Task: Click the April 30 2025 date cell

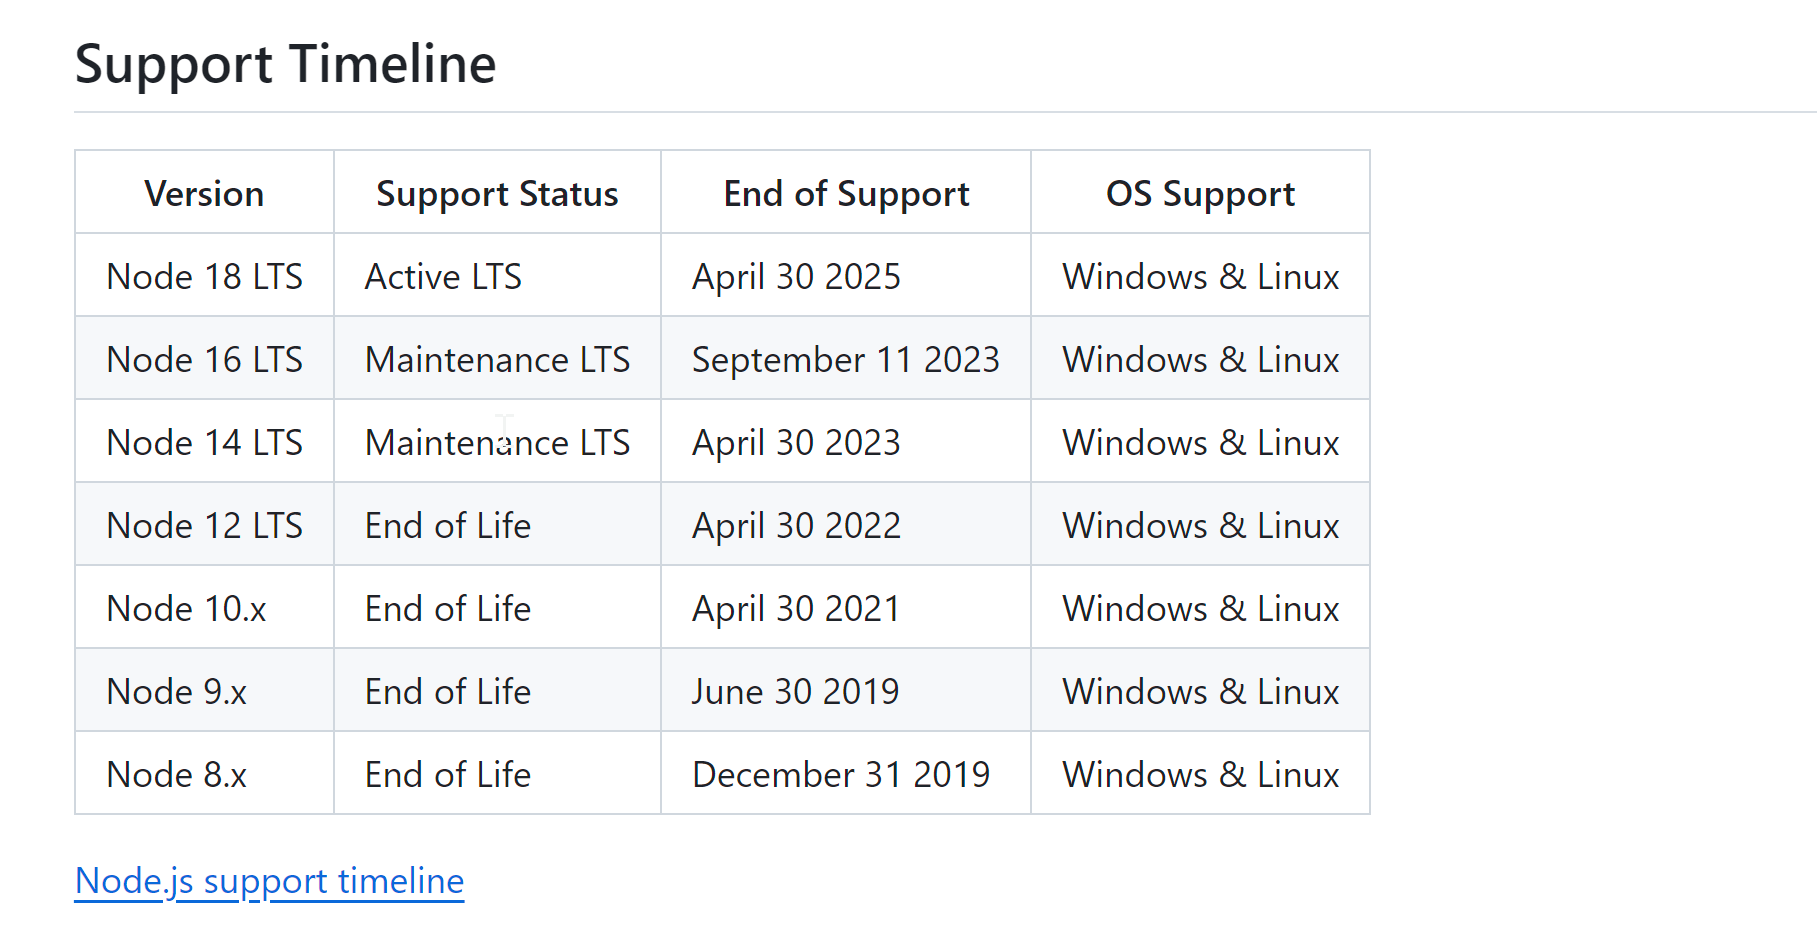Action: tap(846, 276)
